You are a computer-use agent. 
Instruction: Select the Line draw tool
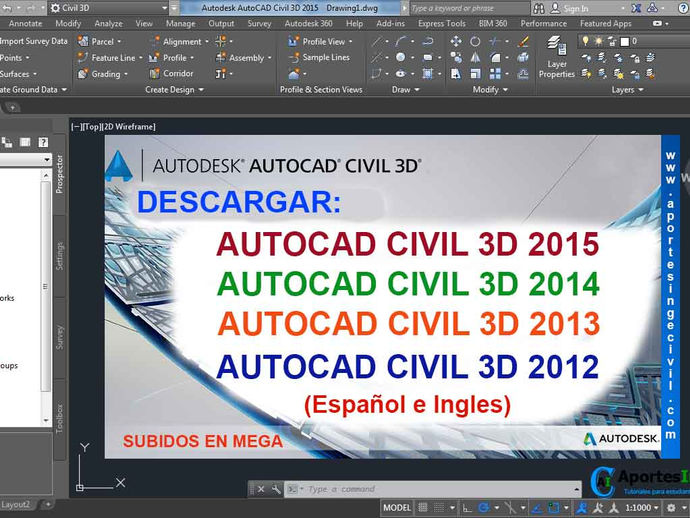click(376, 41)
